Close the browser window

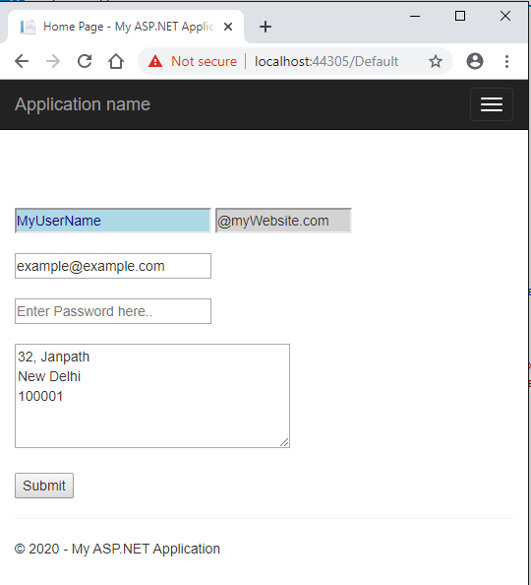pyautogui.click(x=505, y=16)
